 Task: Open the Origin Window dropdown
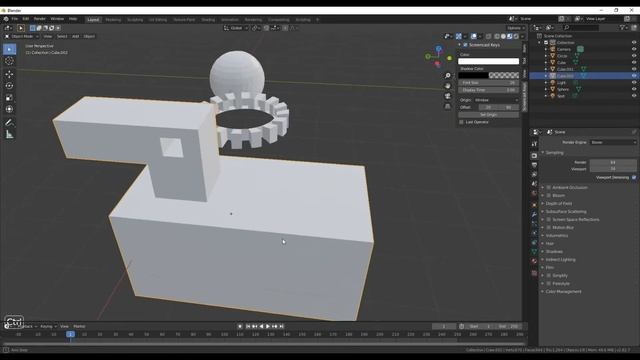click(x=496, y=100)
